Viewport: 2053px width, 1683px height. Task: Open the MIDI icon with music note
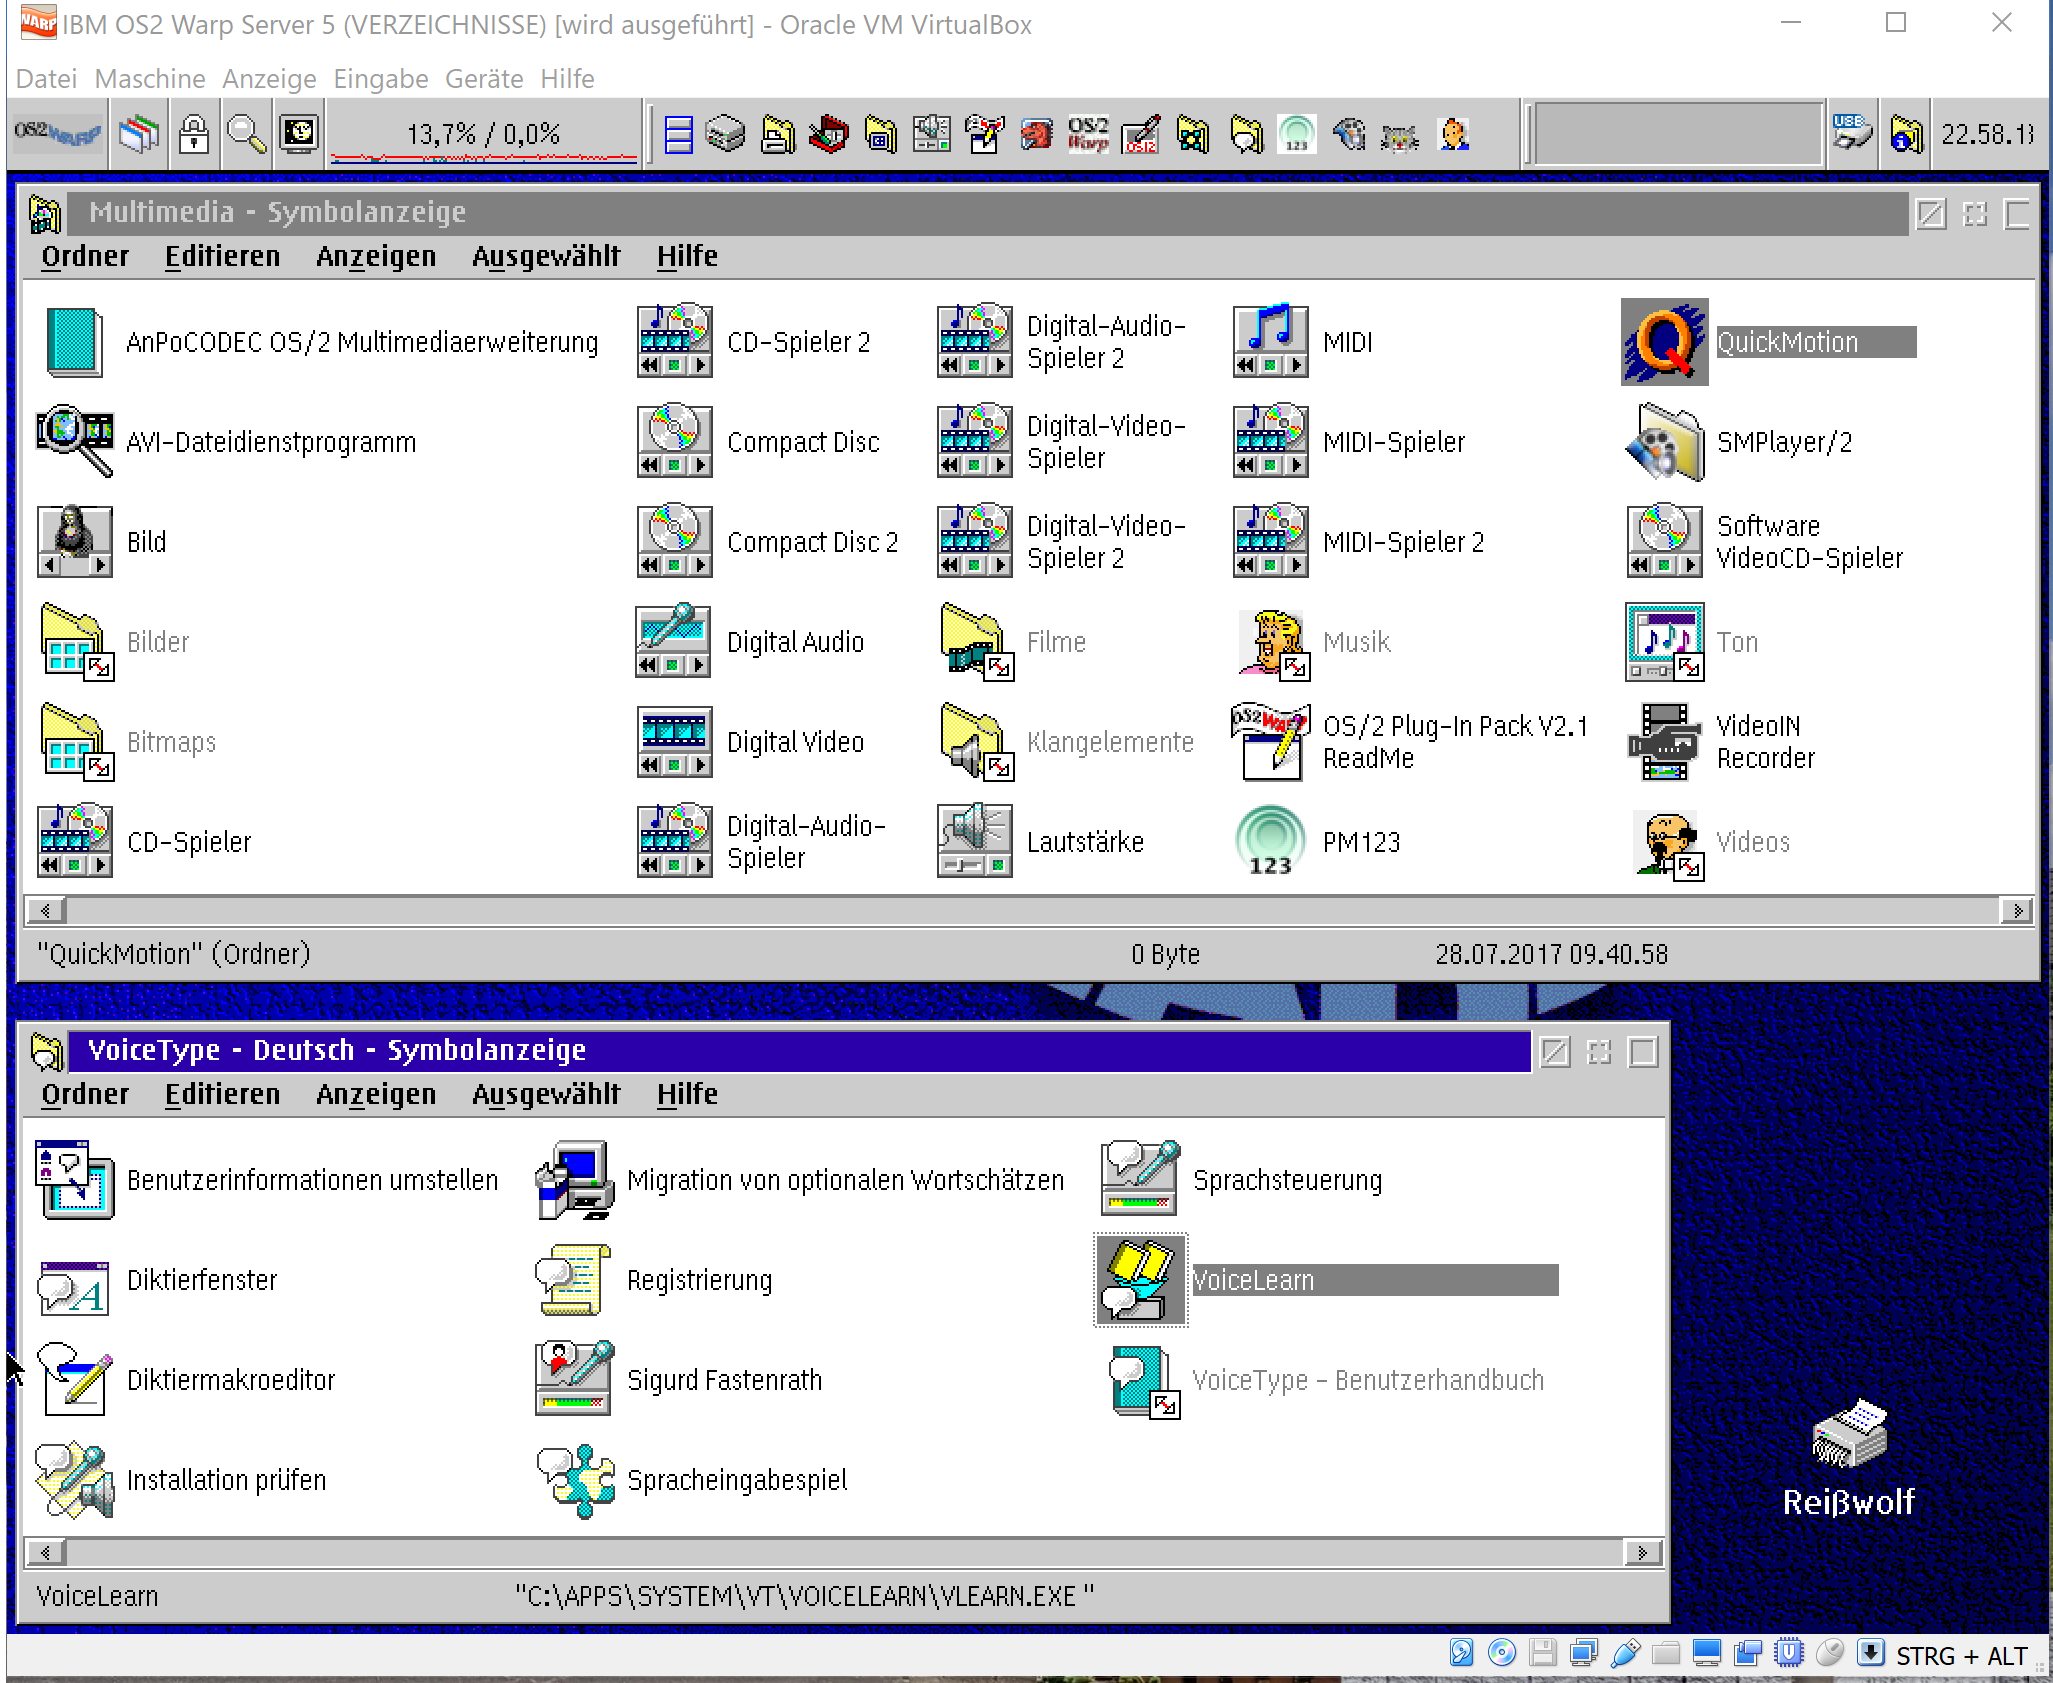click(x=1270, y=342)
